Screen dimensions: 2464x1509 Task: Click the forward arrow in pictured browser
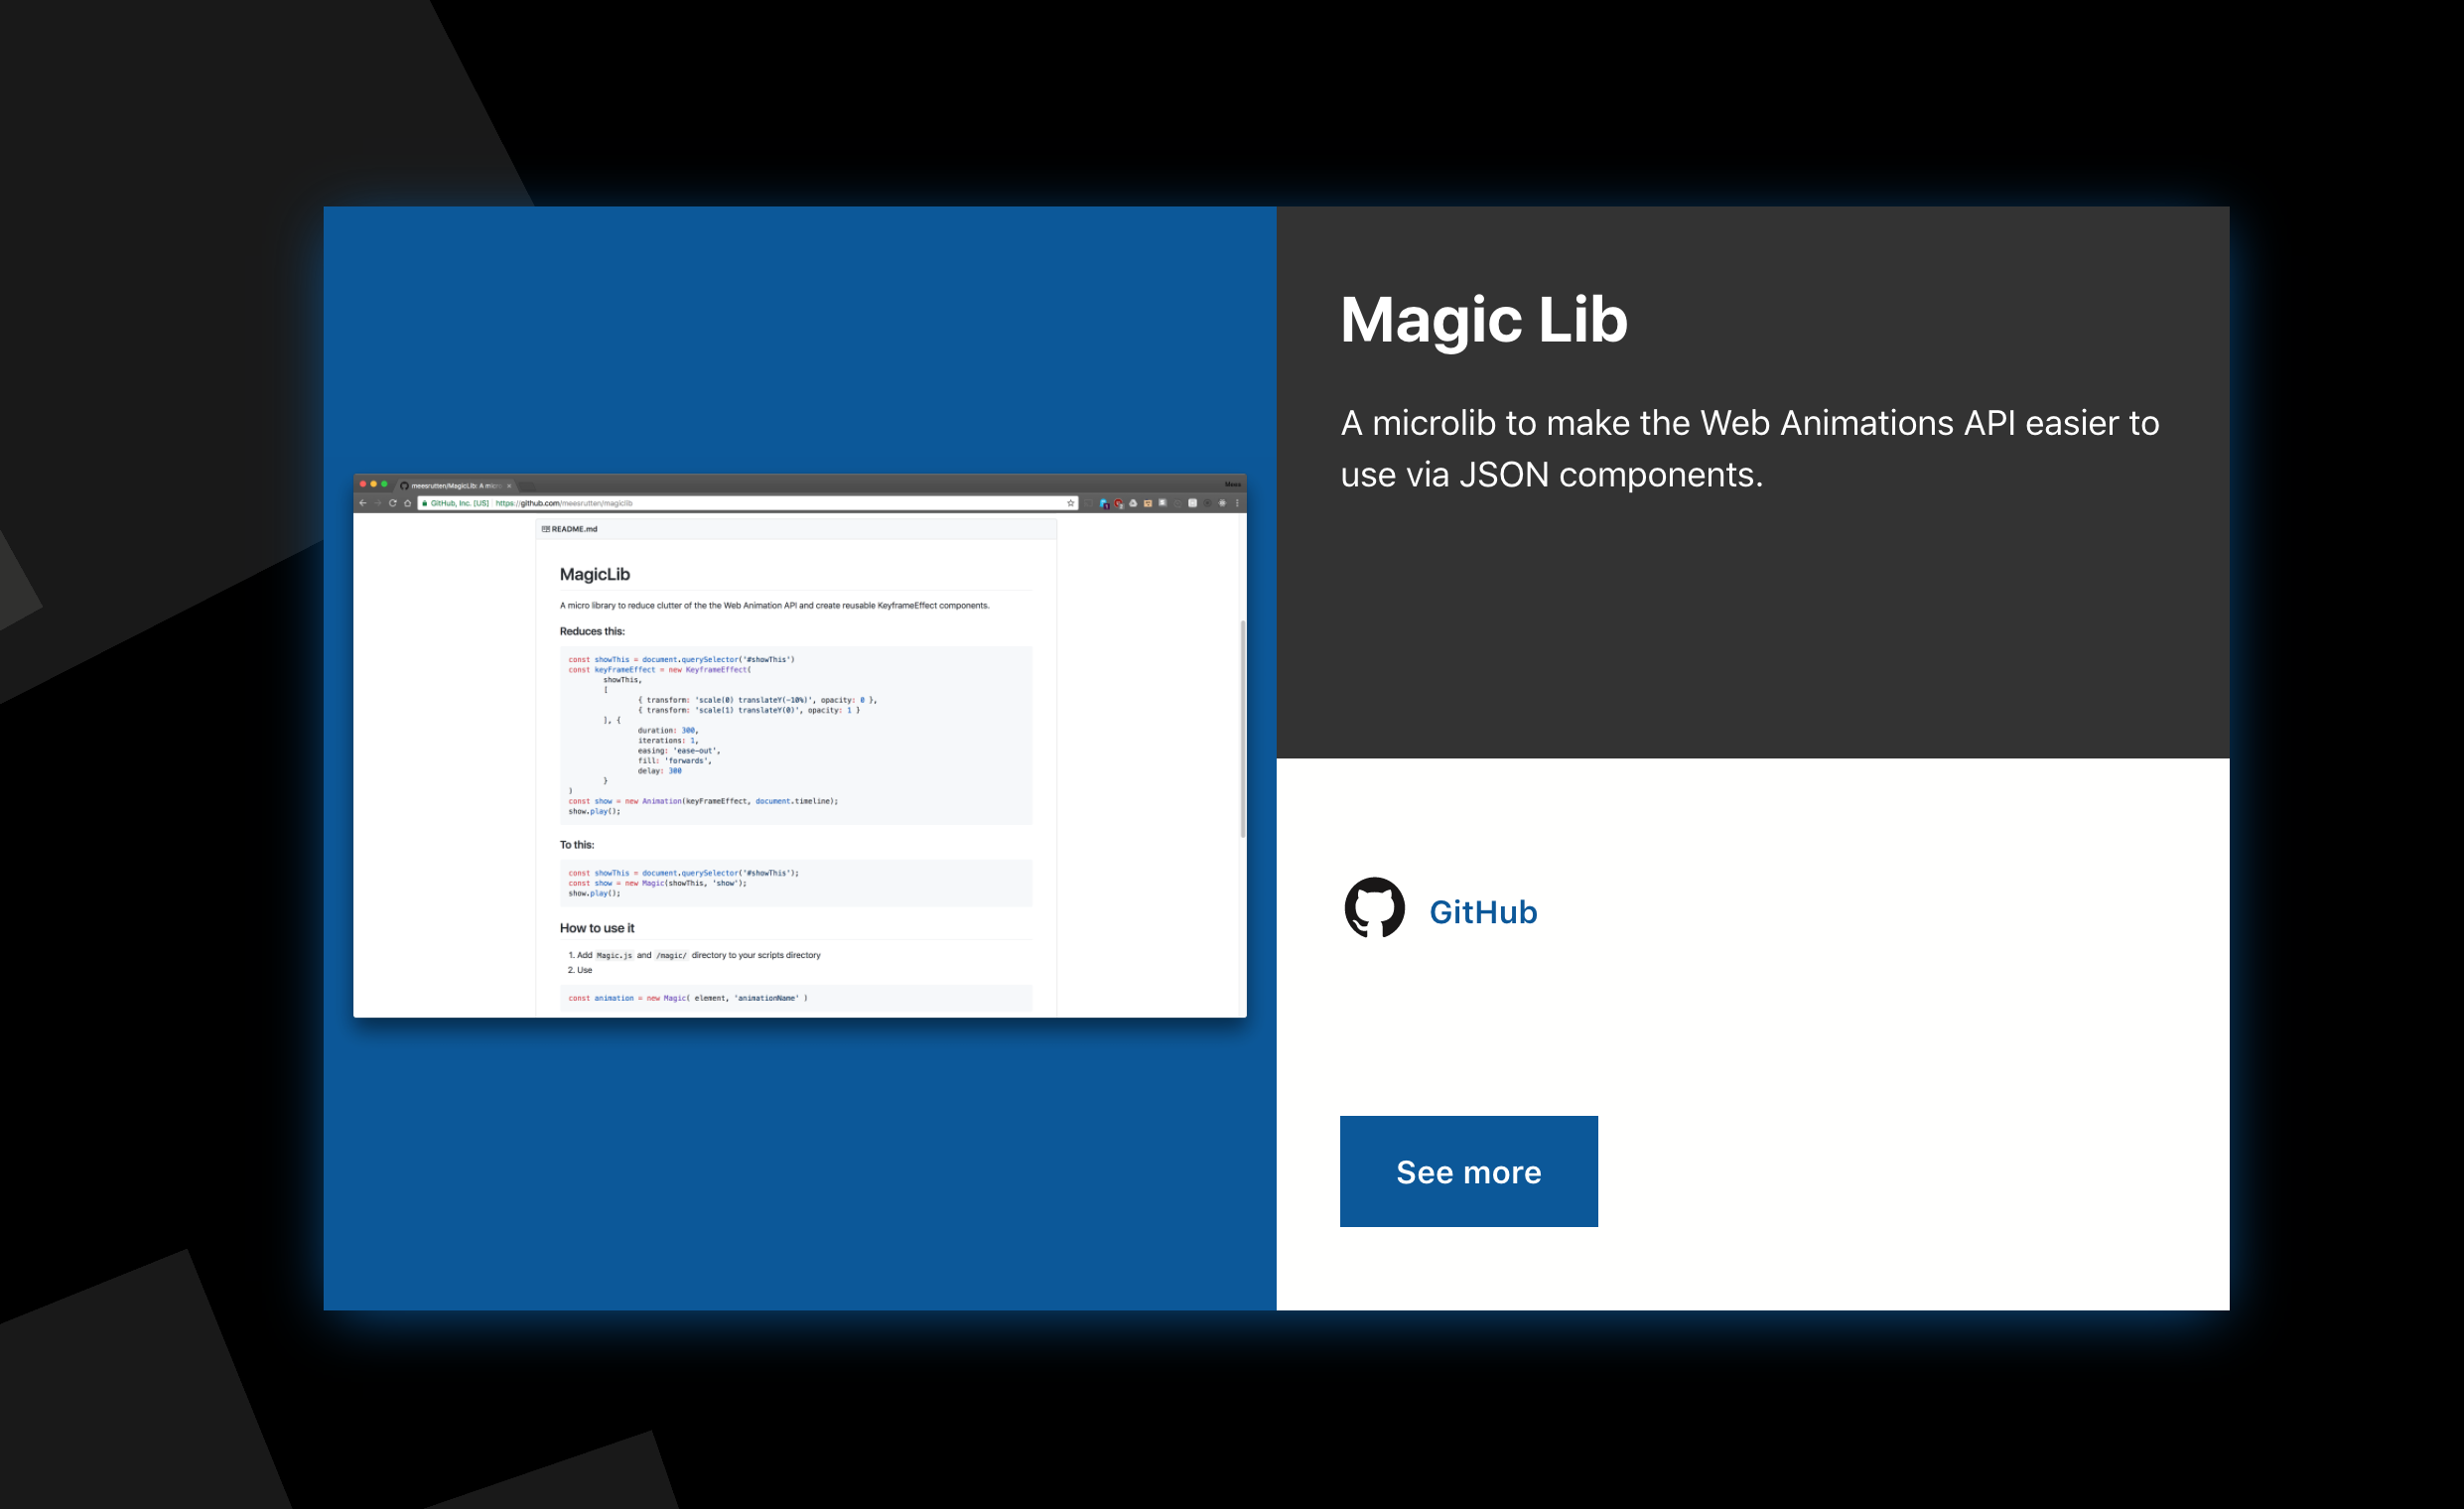tap(377, 503)
